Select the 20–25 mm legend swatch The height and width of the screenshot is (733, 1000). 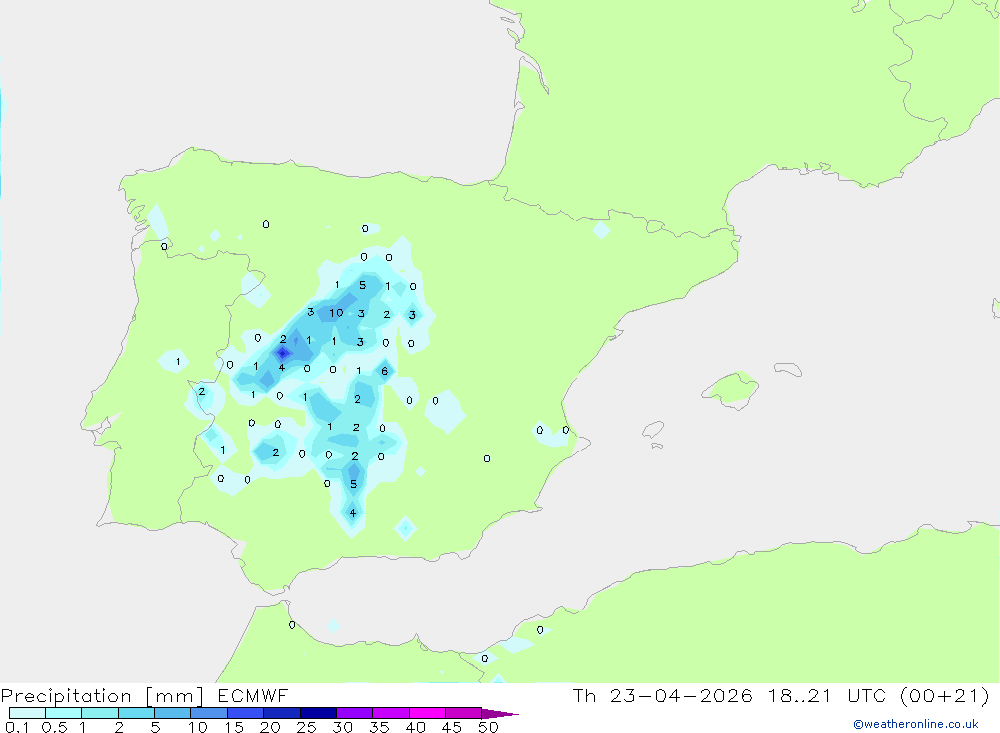[x=282, y=713]
